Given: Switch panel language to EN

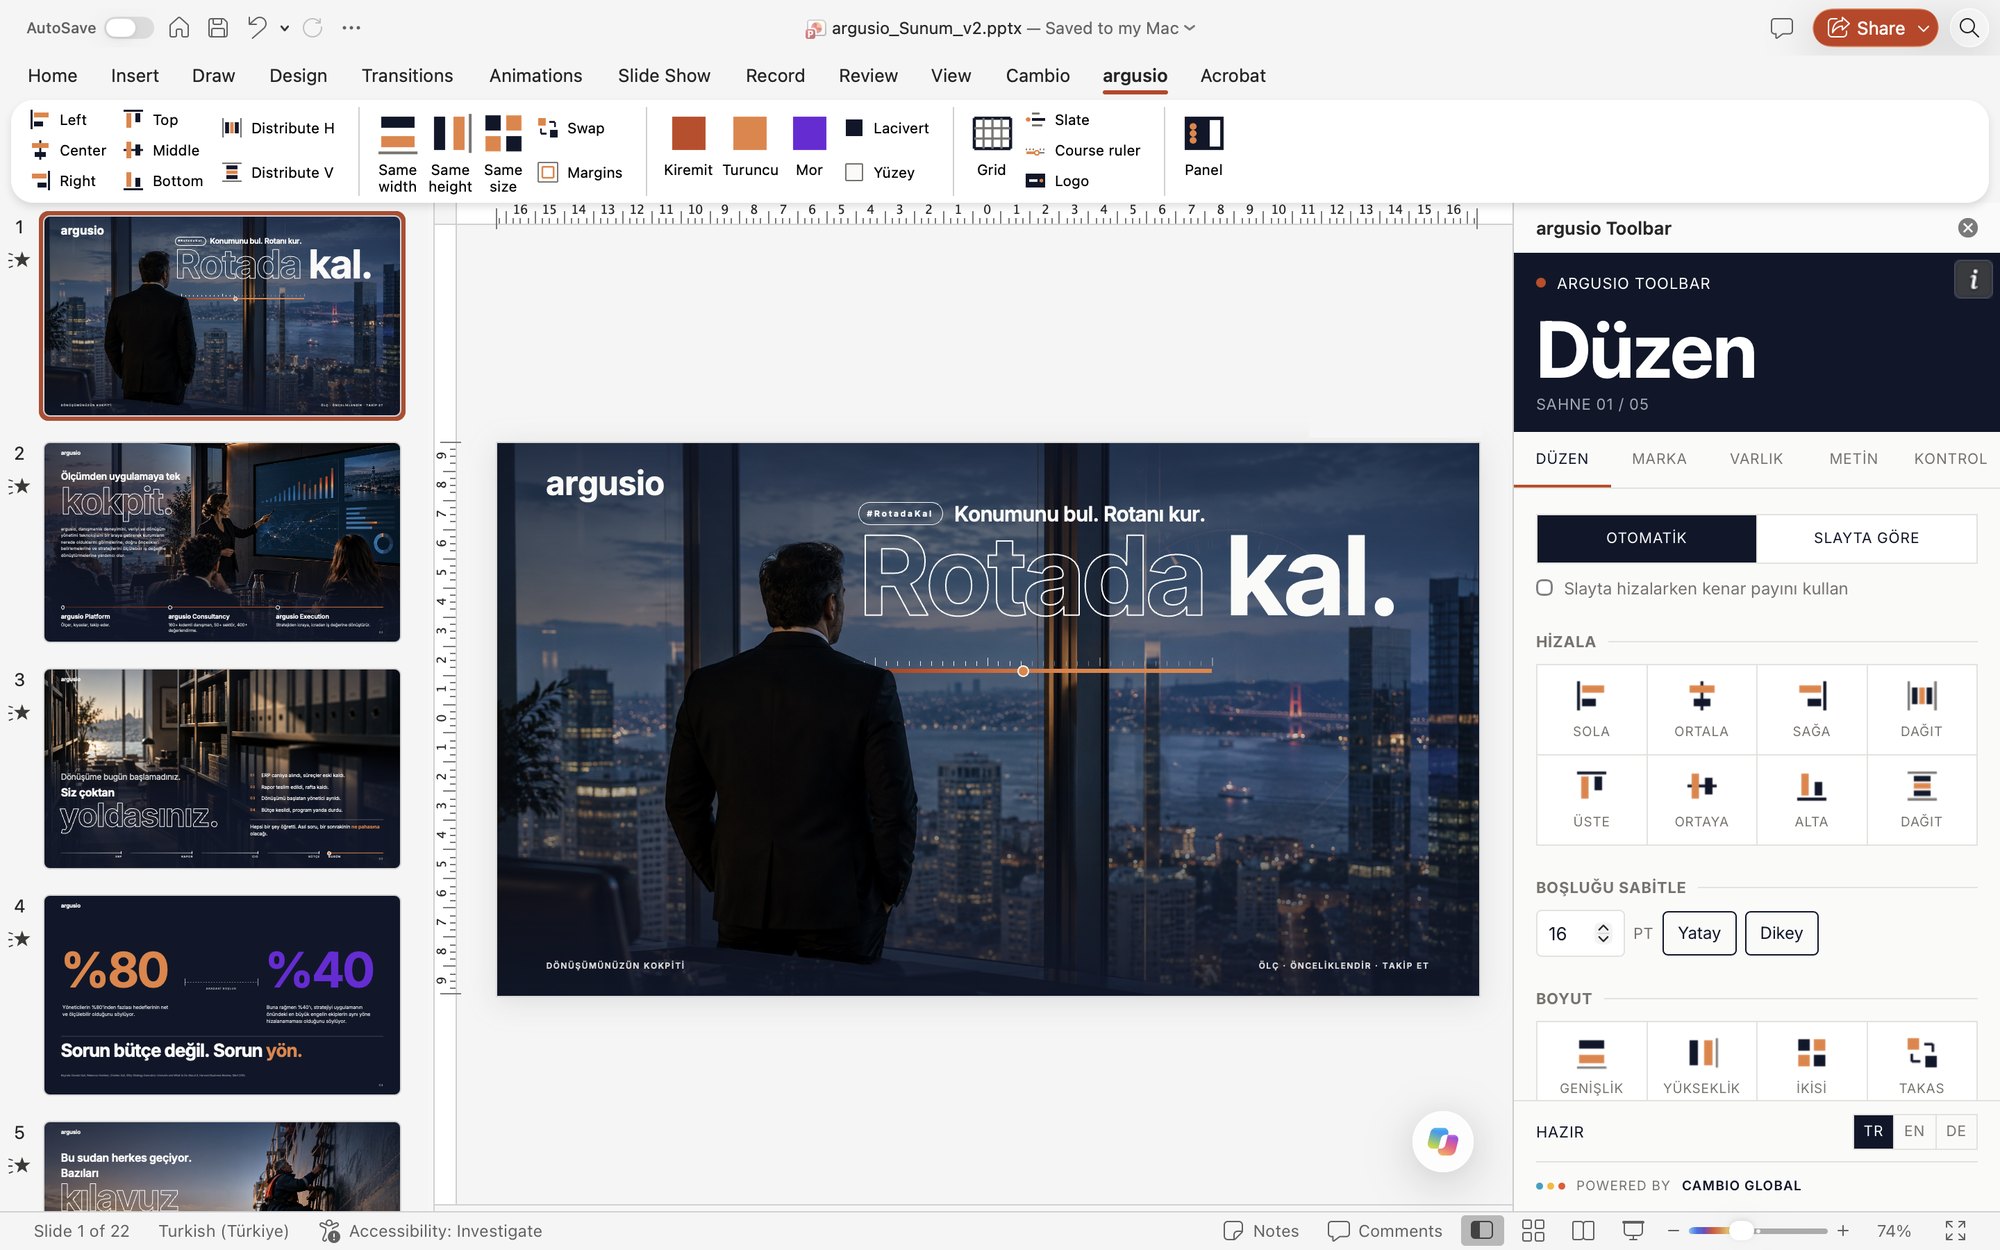Looking at the screenshot, I should pos(1914,1131).
